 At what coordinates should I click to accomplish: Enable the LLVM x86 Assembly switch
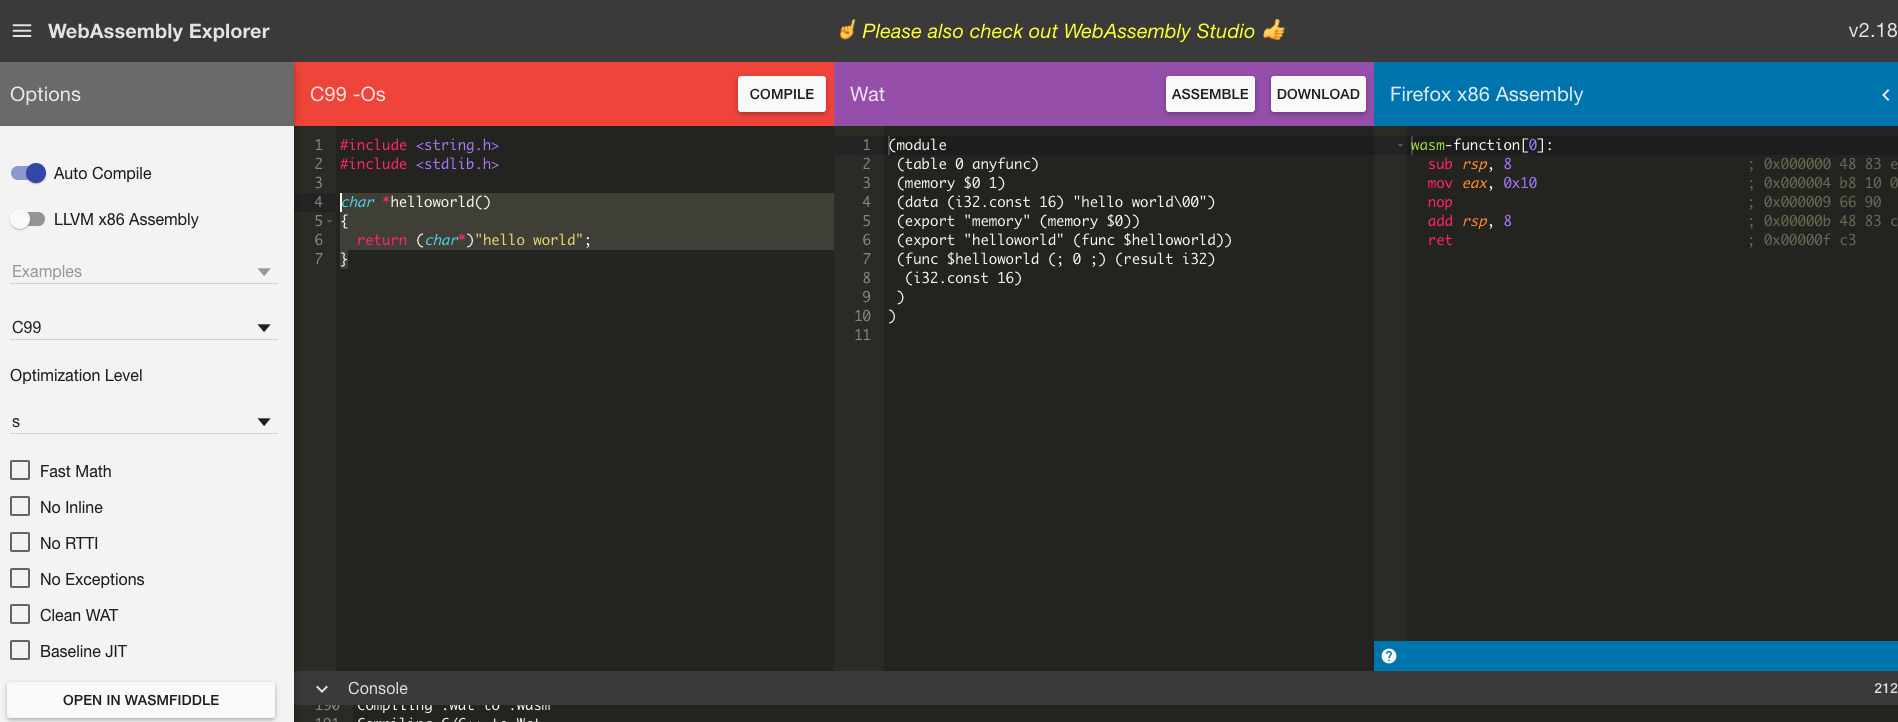(x=28, y=219)
